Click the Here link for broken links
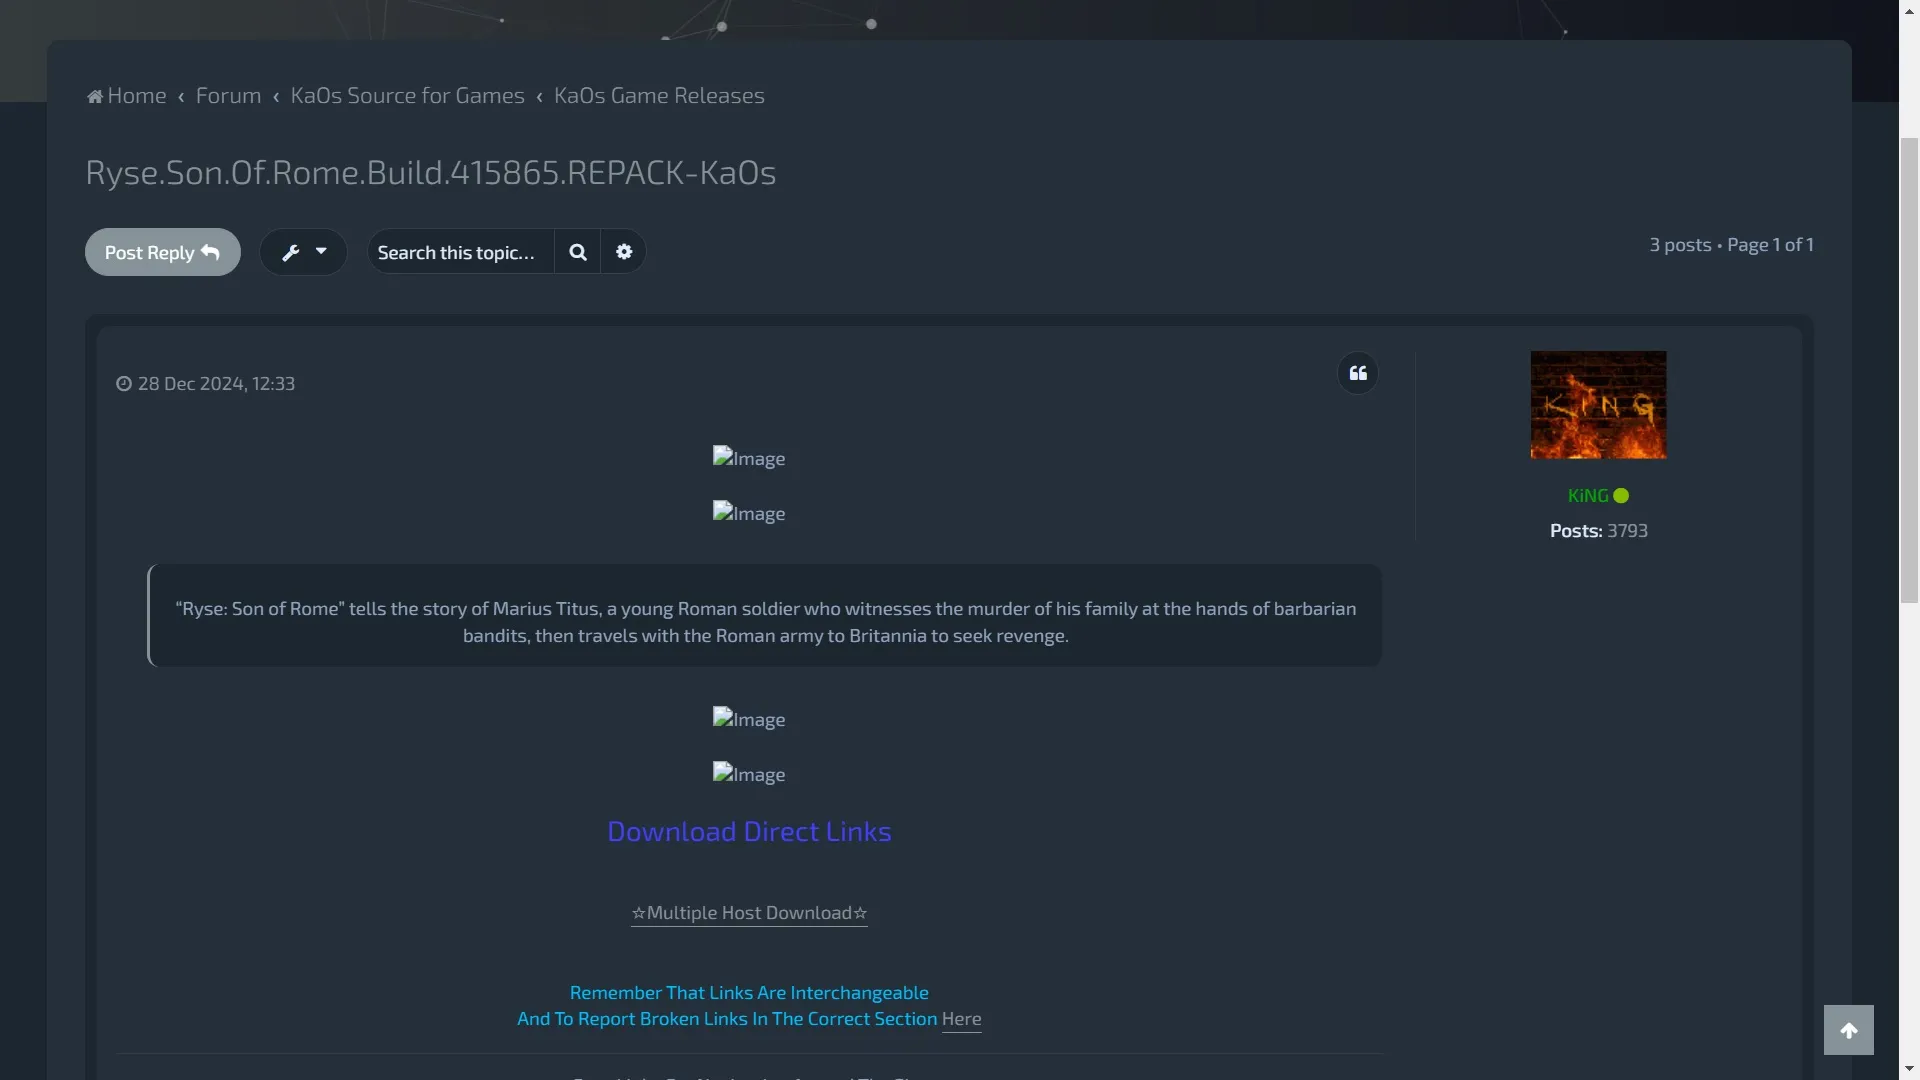Viewport: 1920px width, 1080px height. click(961, 1019)
